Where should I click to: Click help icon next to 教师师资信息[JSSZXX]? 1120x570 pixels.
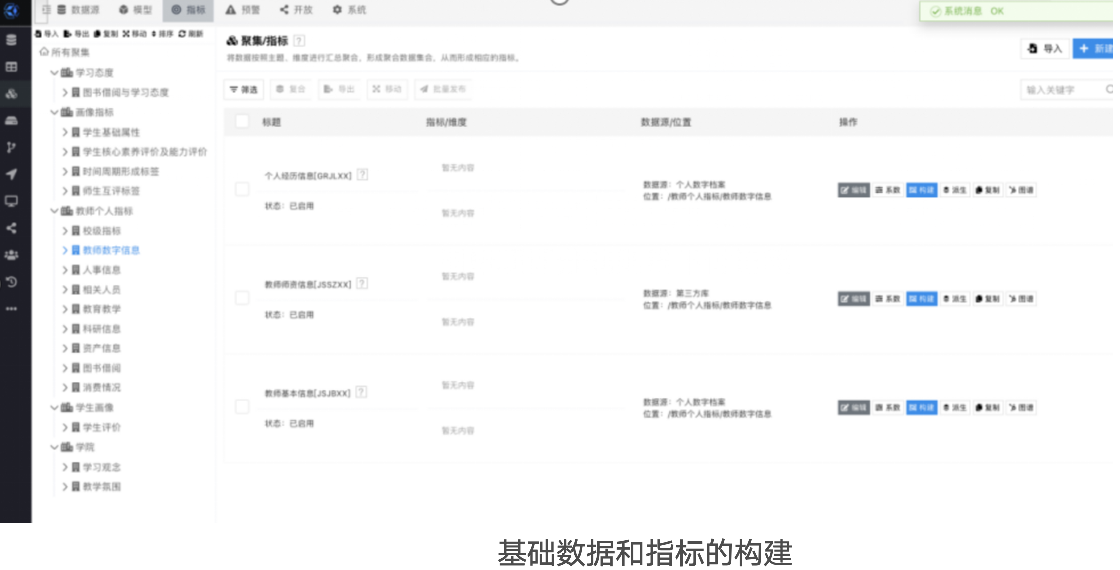(x=362, y=284)
